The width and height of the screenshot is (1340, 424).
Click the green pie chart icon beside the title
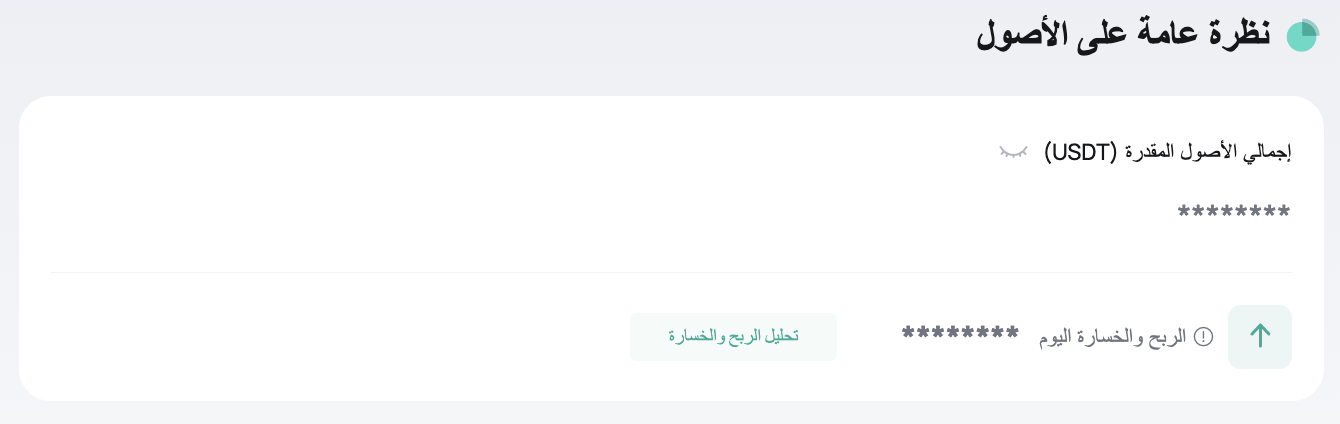[x=1302, y=36]
